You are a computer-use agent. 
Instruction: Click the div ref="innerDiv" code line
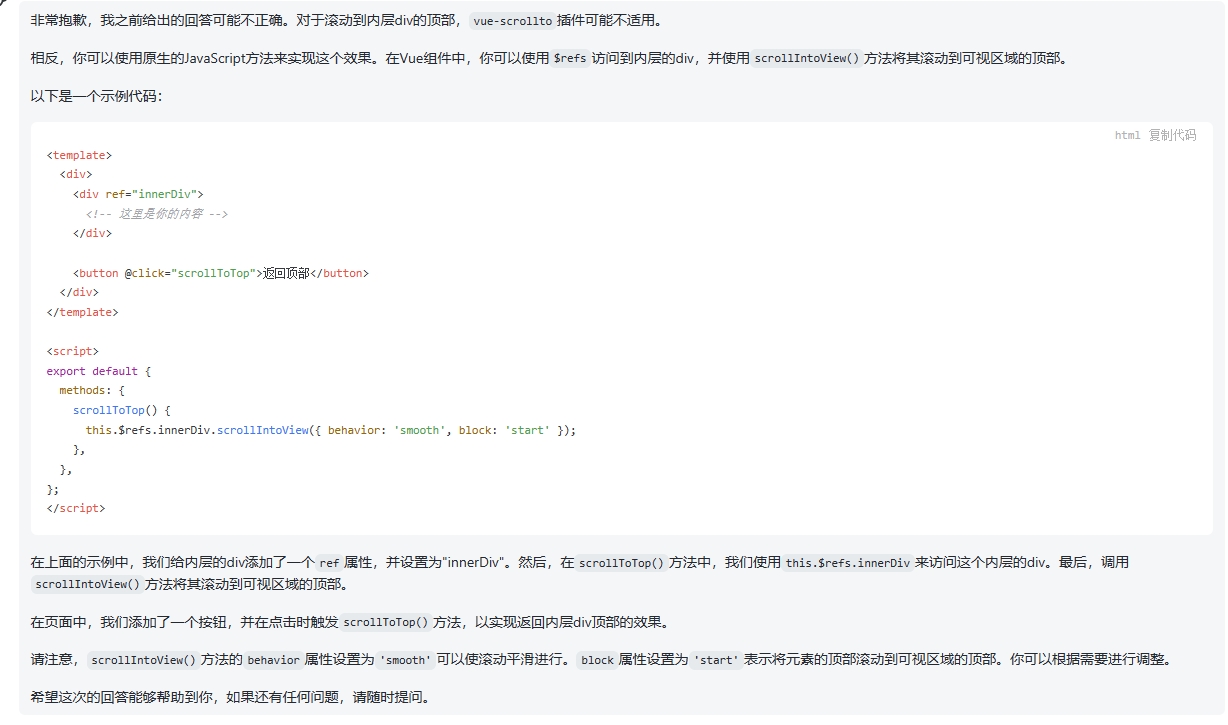(x=138, y=194)
